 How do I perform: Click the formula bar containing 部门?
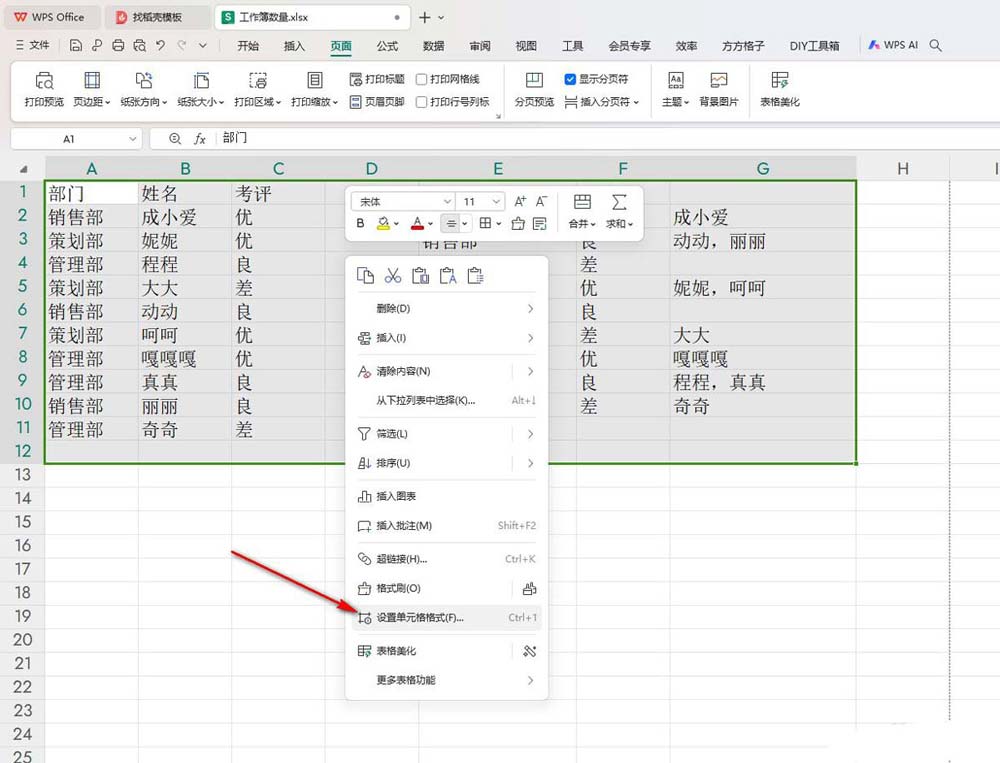tap(606, 138)
